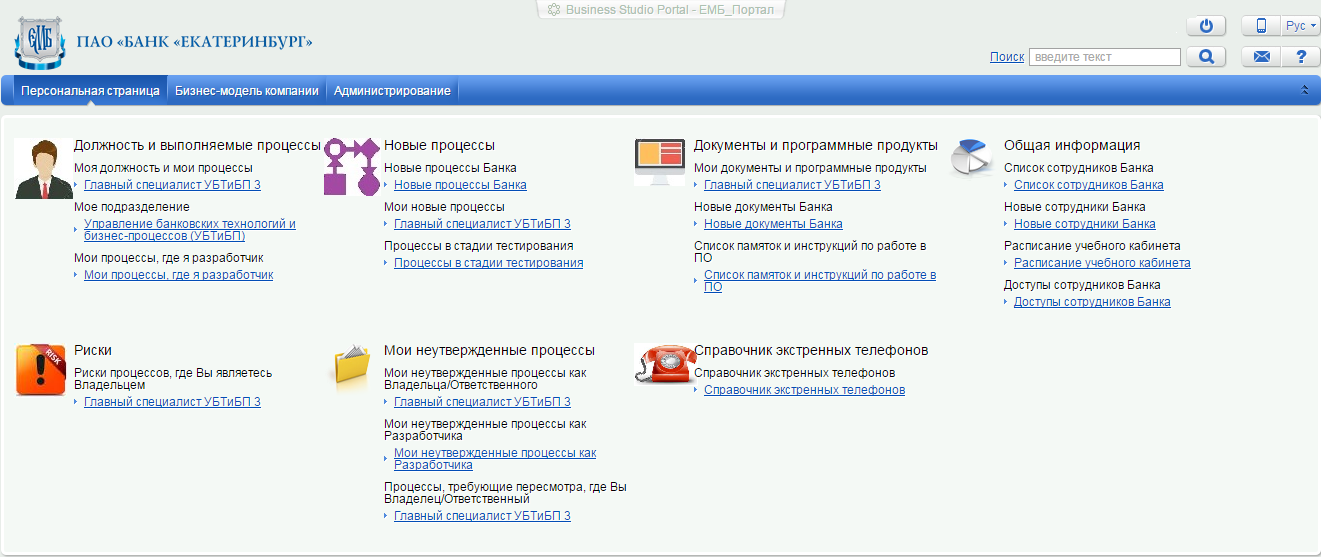Screen dimensions: 1322x558
Task: Click the purple process diagram icon
Action: tap(352, 166)
